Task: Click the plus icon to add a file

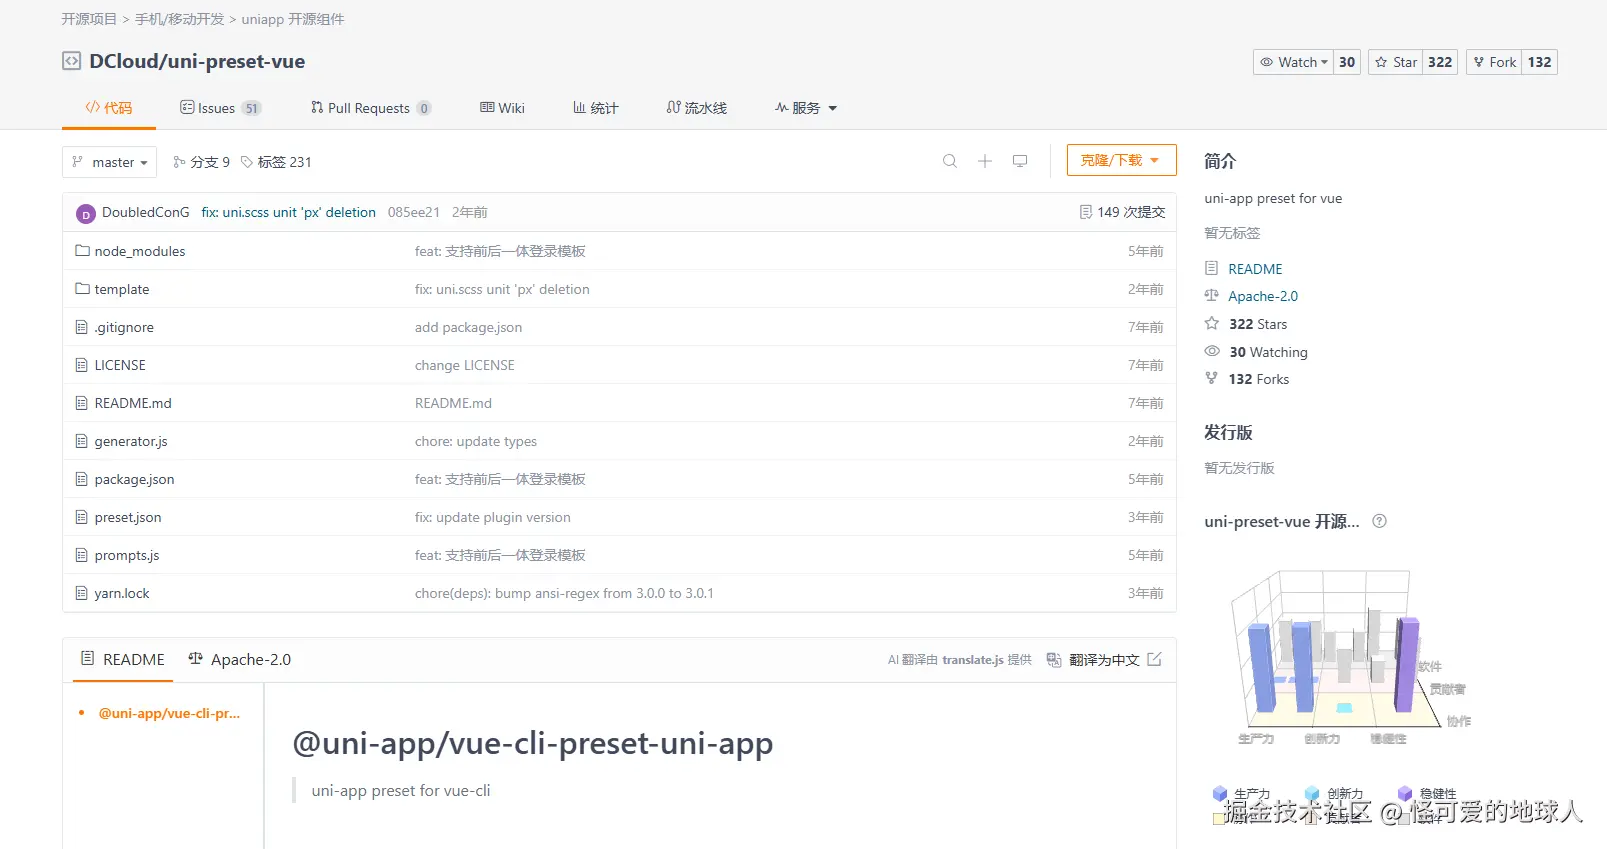Action: pyautogui.click(x=985, y=161)
